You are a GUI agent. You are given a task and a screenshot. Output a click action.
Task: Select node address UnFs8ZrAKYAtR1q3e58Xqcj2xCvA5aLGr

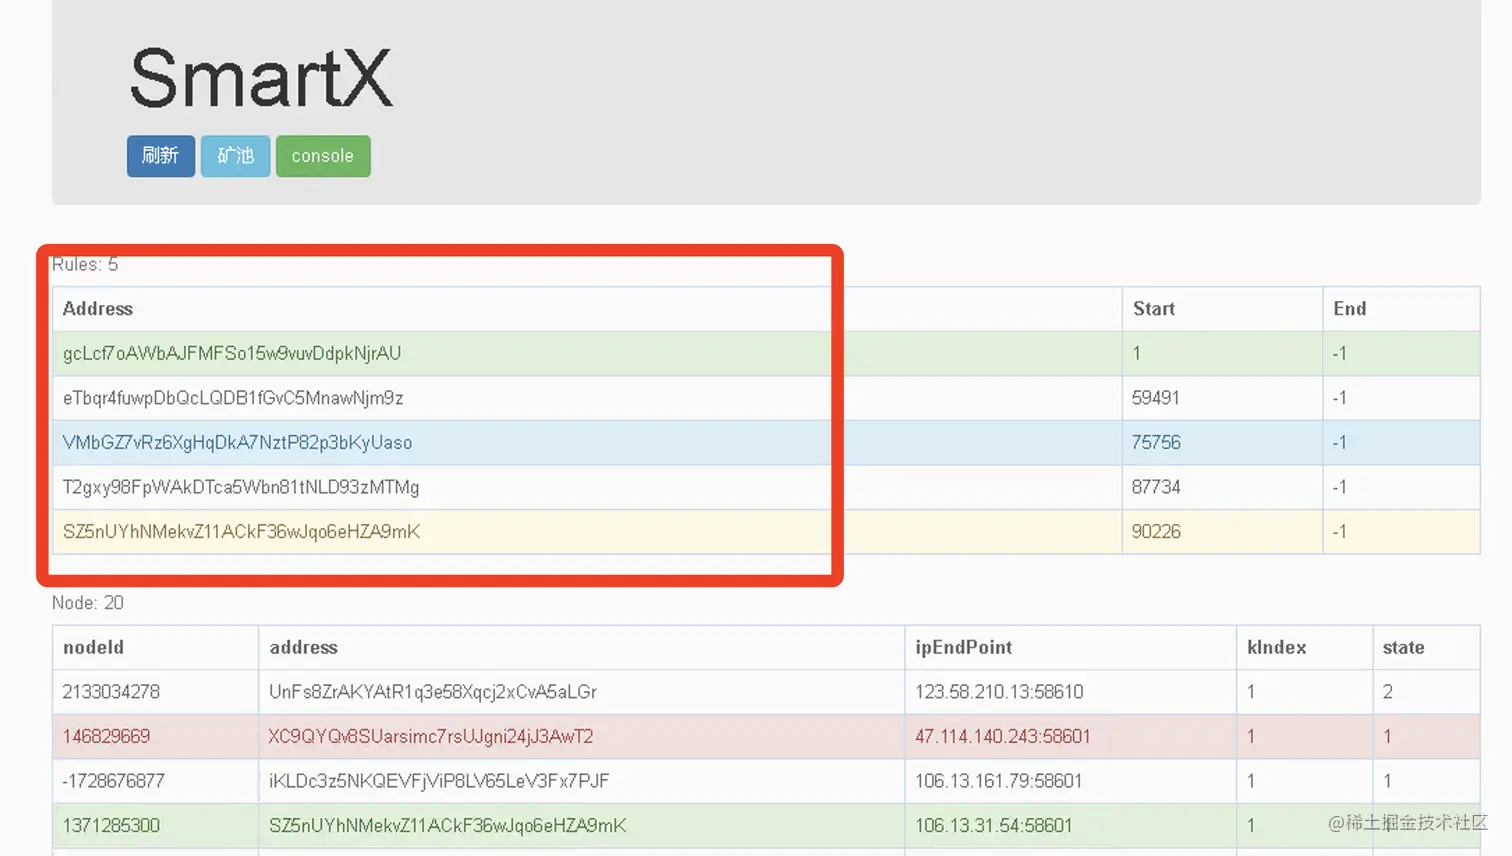pyautogui.click(x=433, y=692)
